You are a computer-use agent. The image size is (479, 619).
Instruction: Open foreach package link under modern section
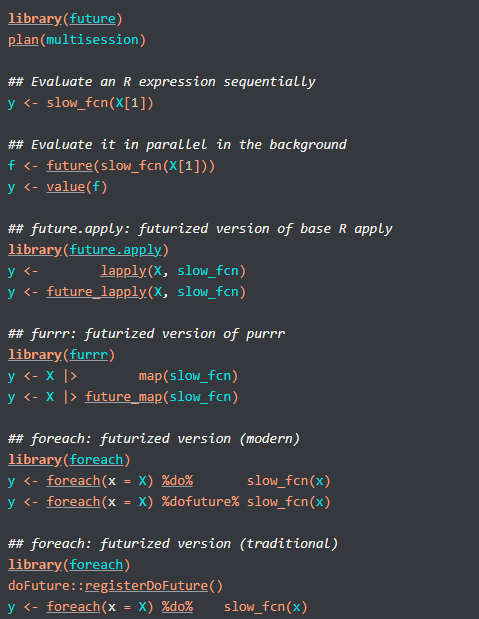pyautogui.click(x=97, y=460)
